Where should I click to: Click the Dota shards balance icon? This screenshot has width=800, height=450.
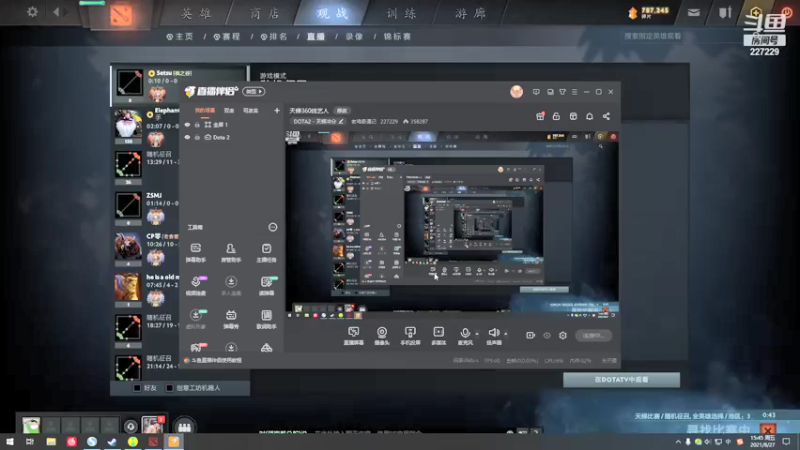[633, 13]
